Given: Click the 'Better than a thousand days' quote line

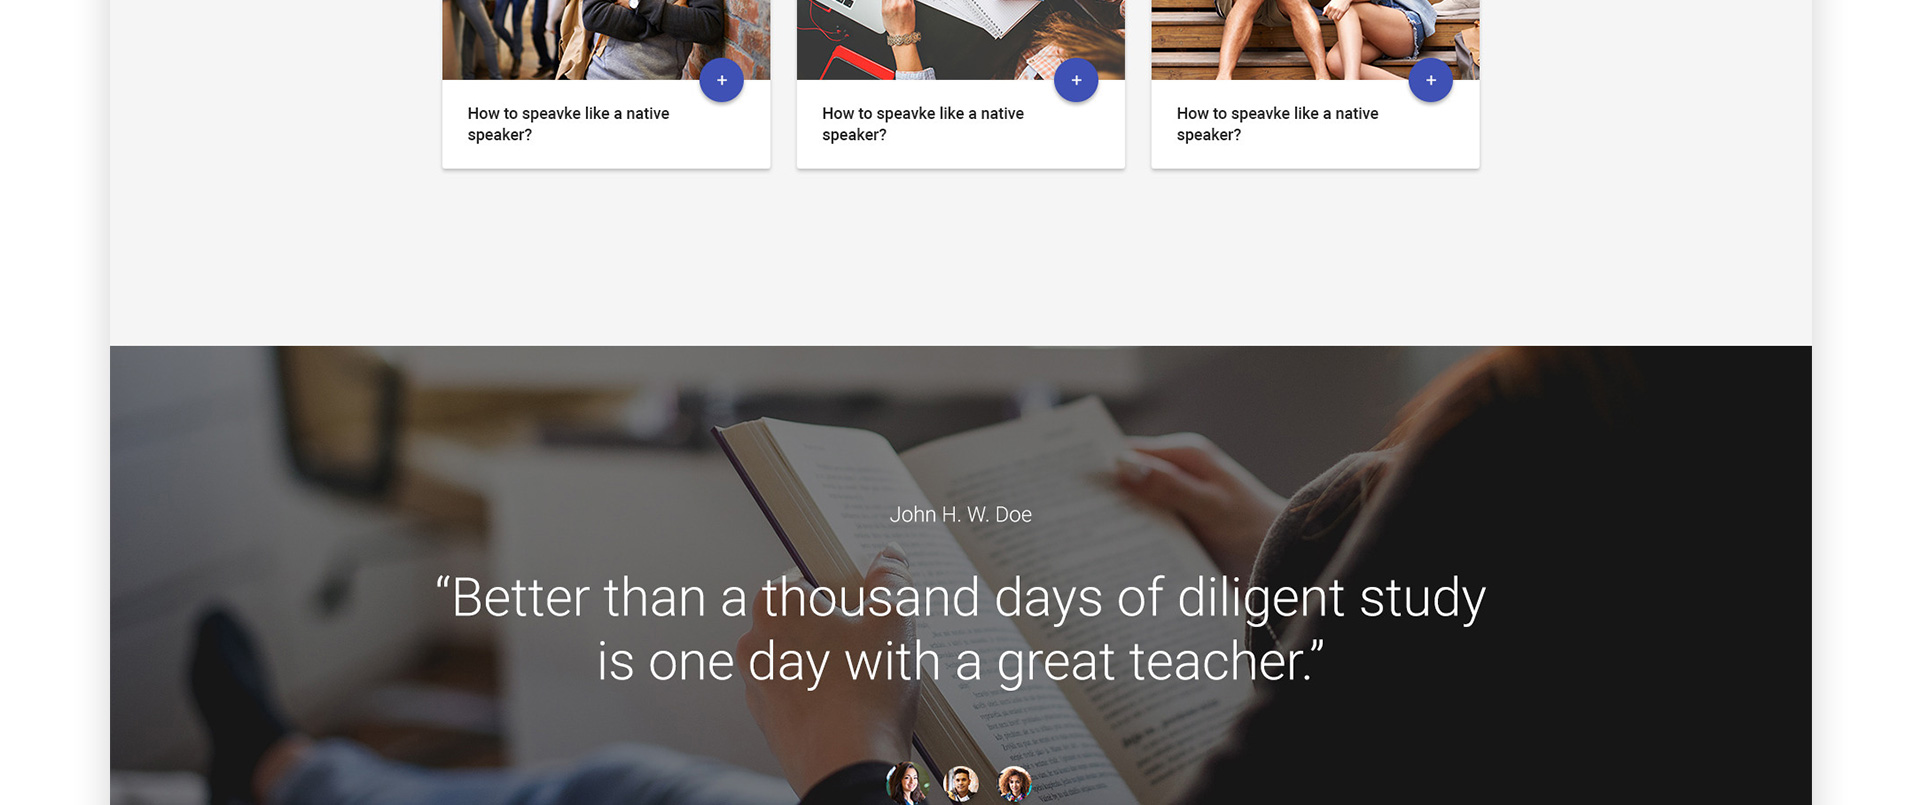Looking at the screenshot, I should (x=960, y=598).
